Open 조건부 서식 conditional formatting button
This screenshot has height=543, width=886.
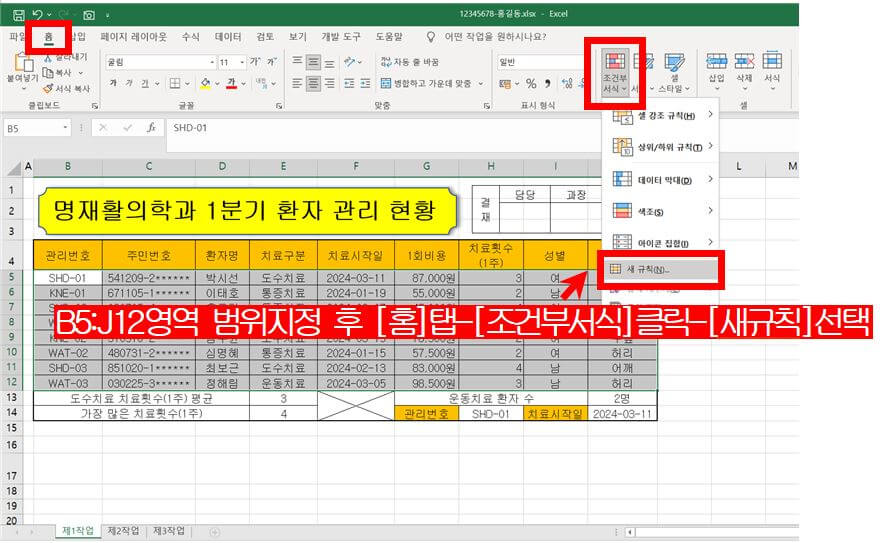(x=615, y=72)
